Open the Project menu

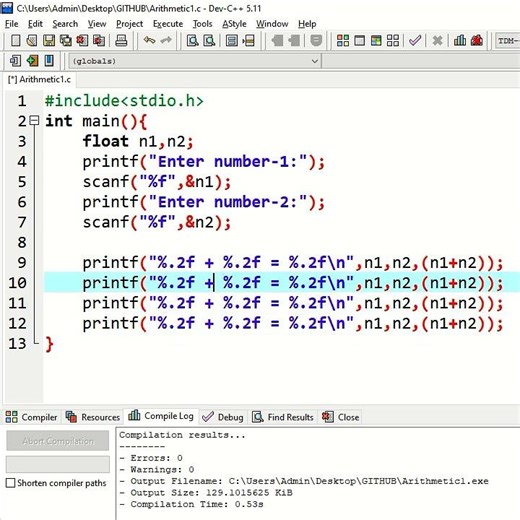tap(129, 24)
